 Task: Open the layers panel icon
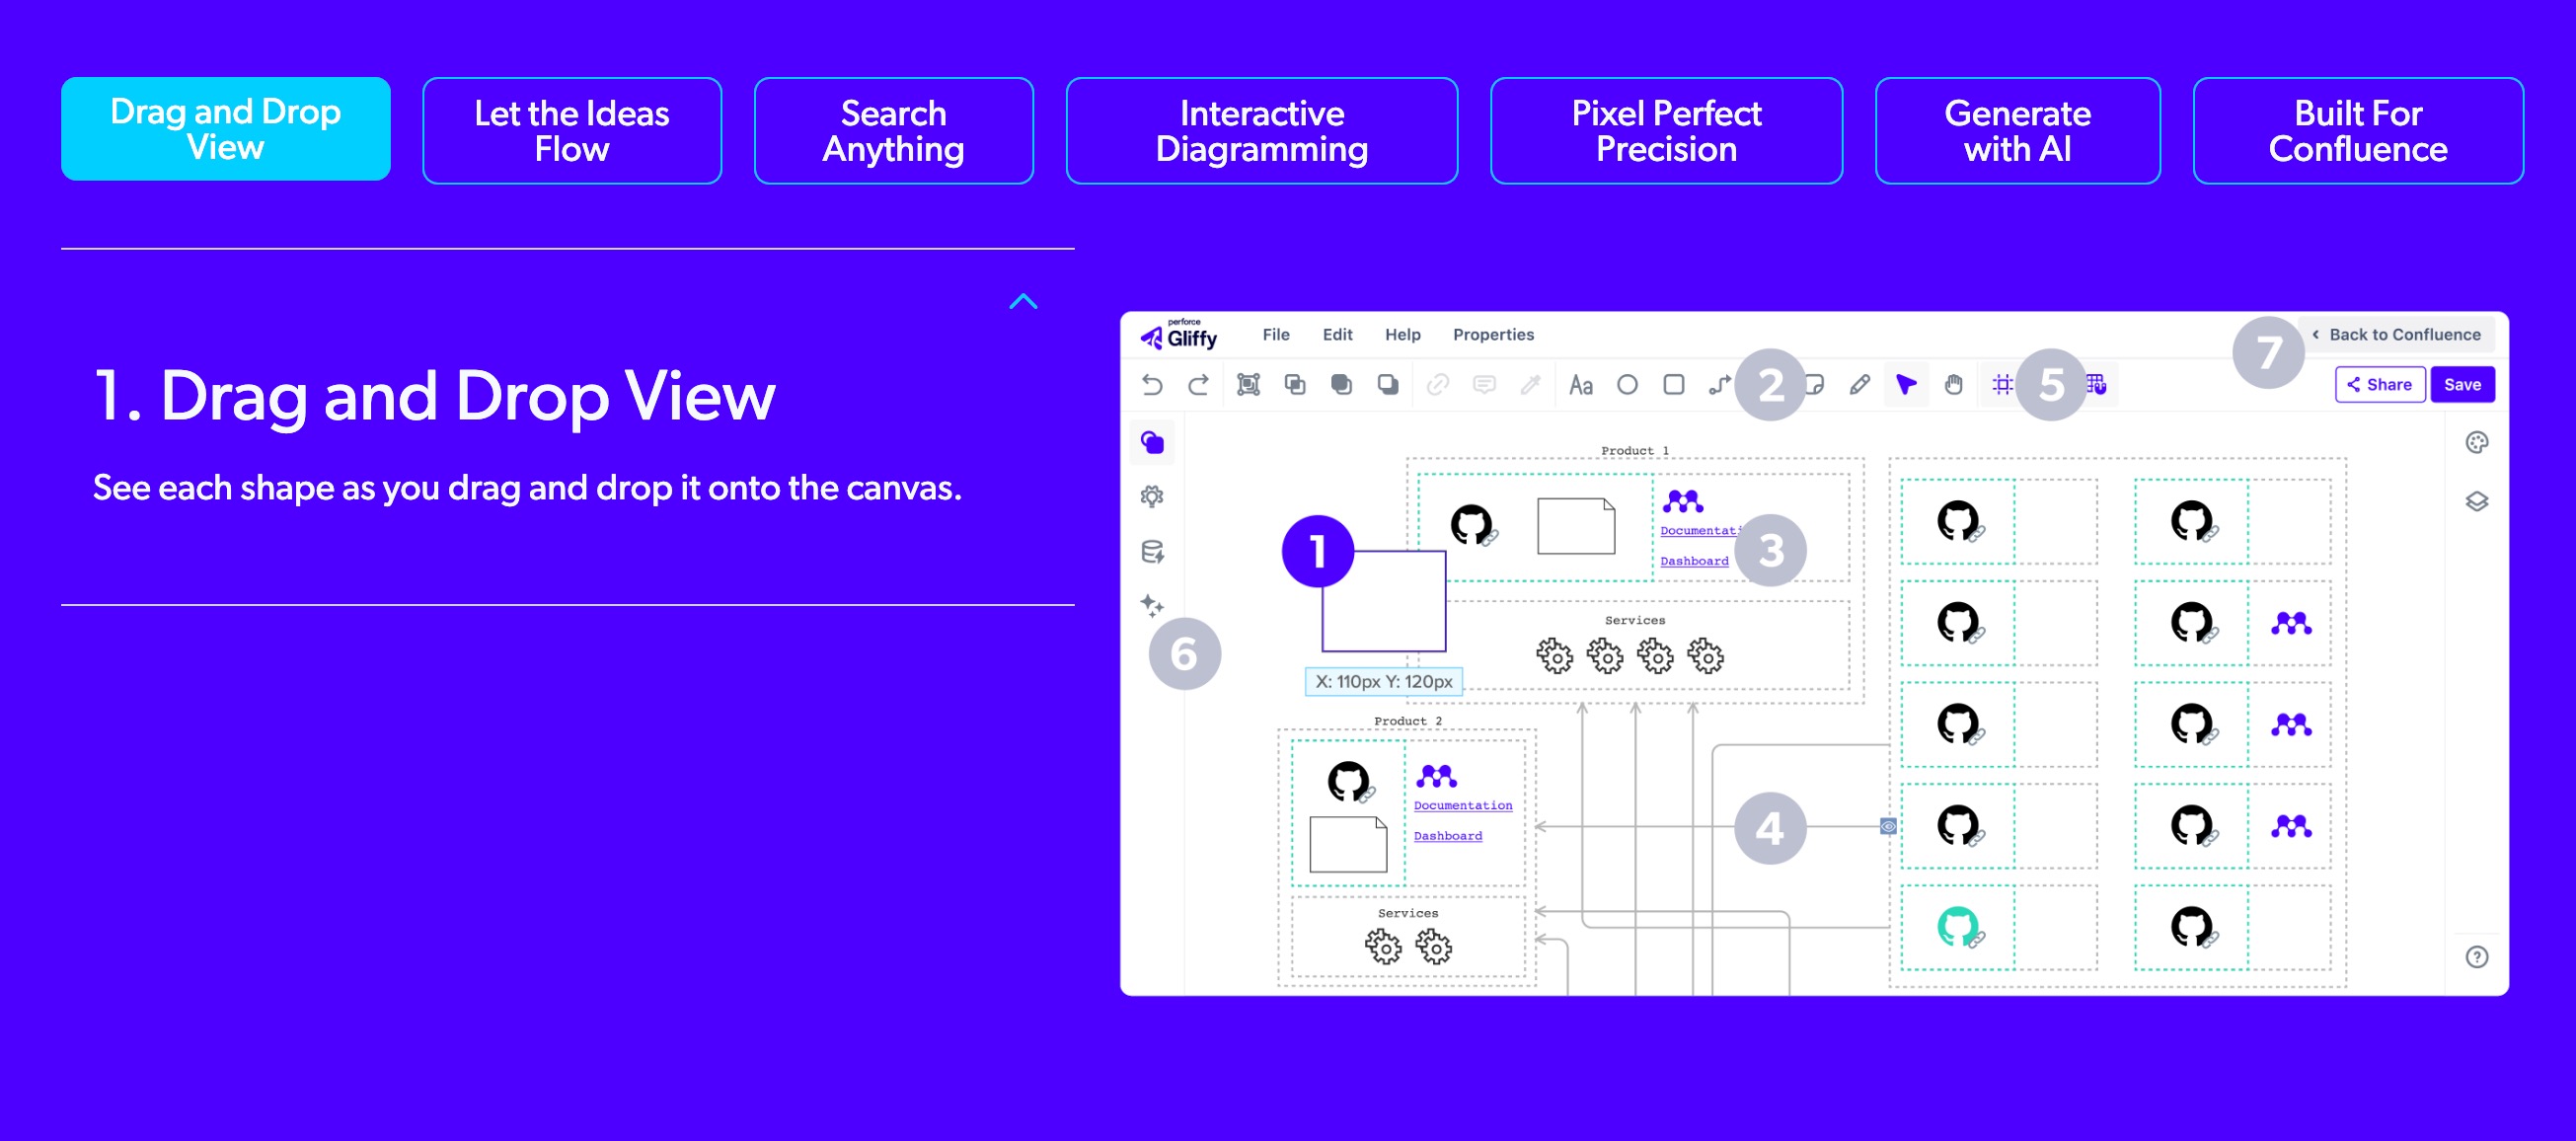2476,501
